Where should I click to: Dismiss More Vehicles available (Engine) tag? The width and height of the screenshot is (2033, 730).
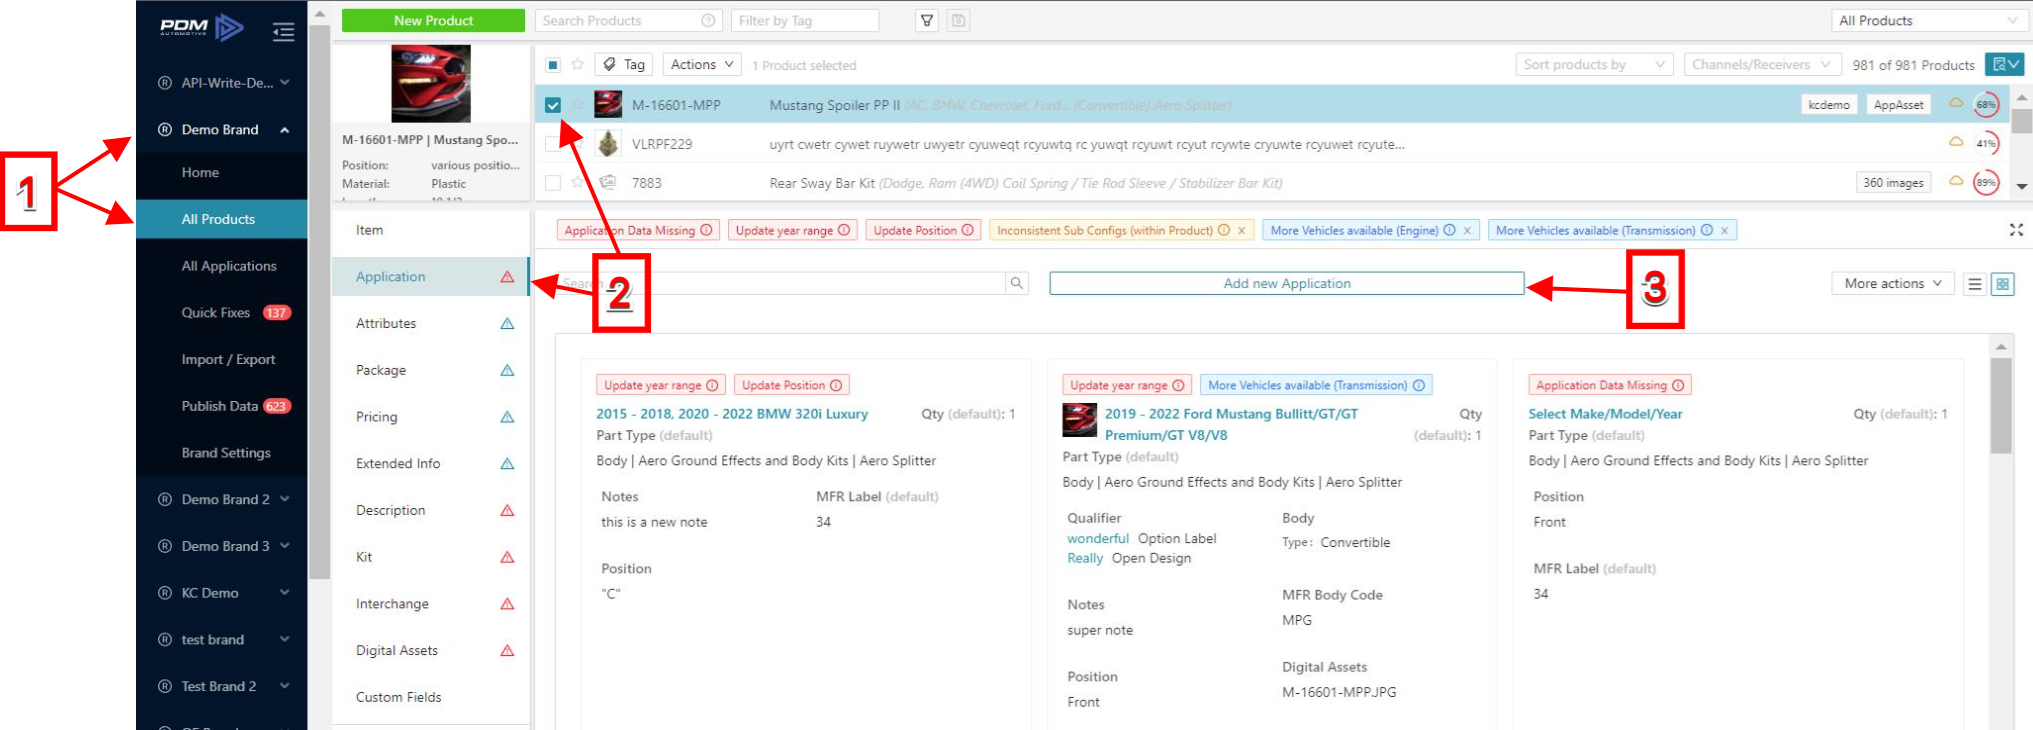click(1467, 231)
